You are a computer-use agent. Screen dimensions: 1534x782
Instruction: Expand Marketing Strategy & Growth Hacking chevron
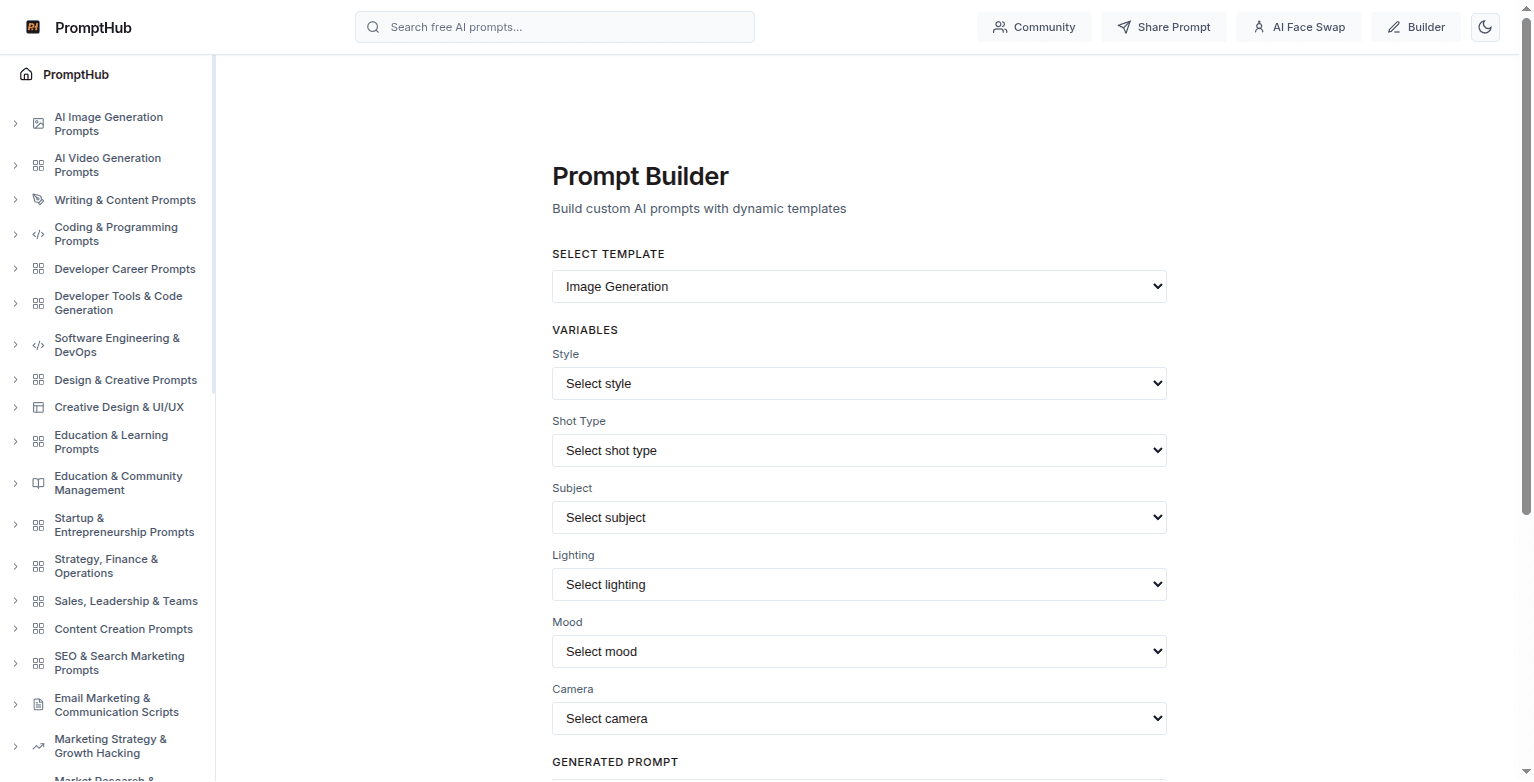pyautogui.click(x=15, y=746)
